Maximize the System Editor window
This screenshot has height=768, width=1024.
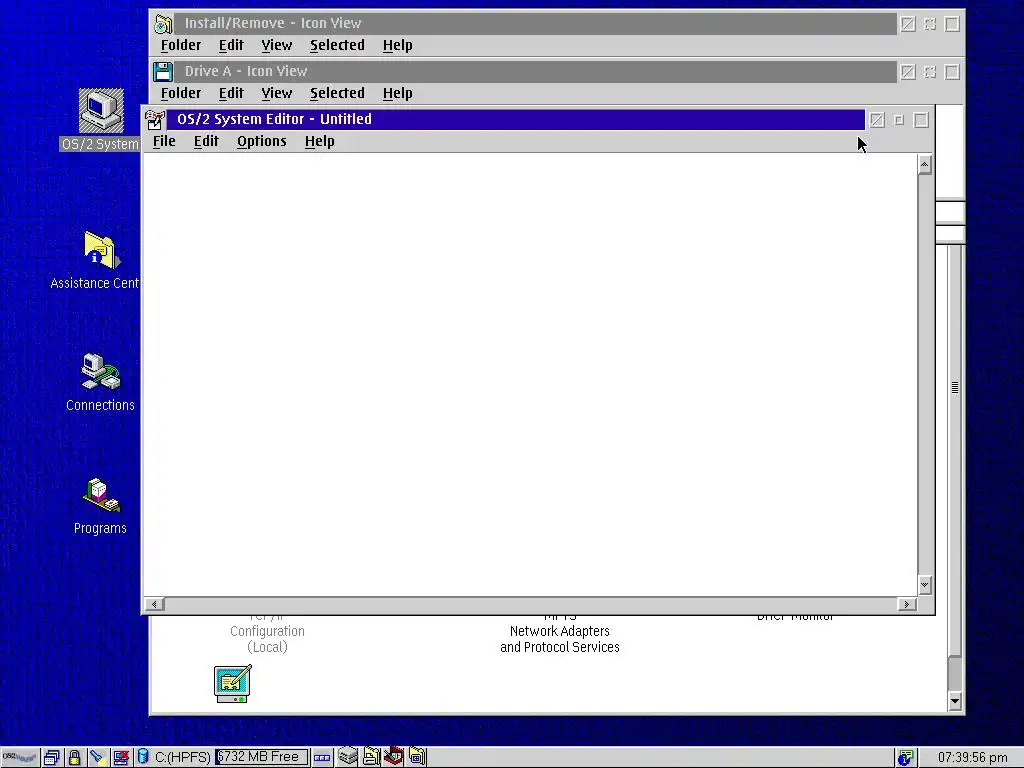921,120
